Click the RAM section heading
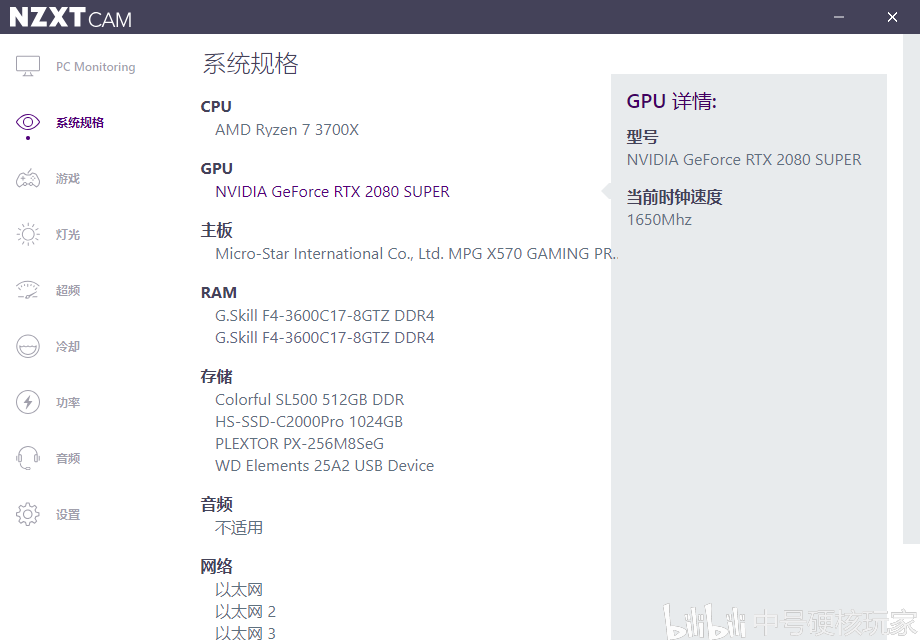The image size is (920, 640). 218,293
